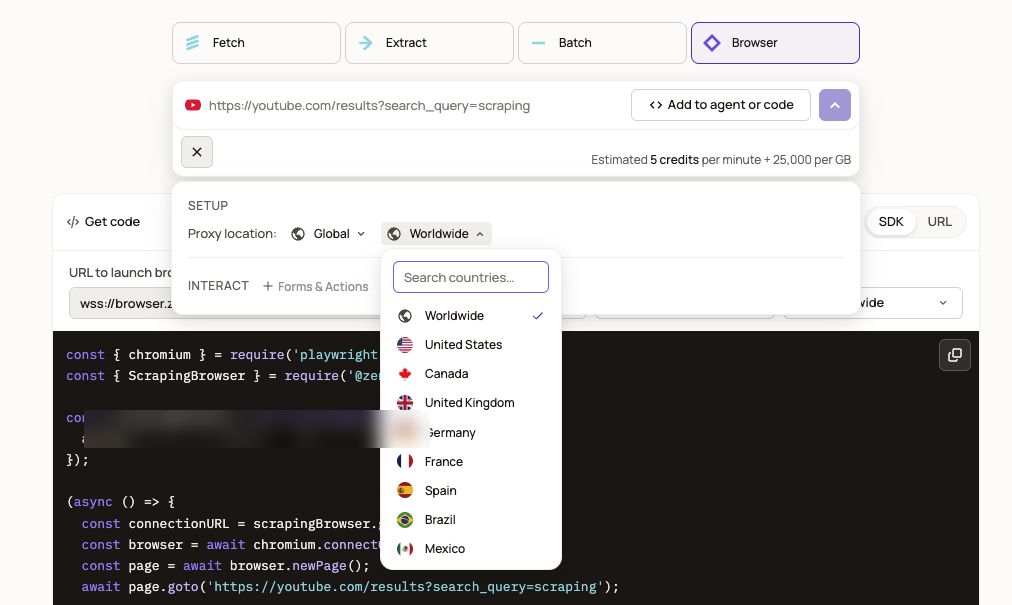Screen dimensions: 1012x605
Task: Click the INTERACT section label
Action: [x=218, y=285]
